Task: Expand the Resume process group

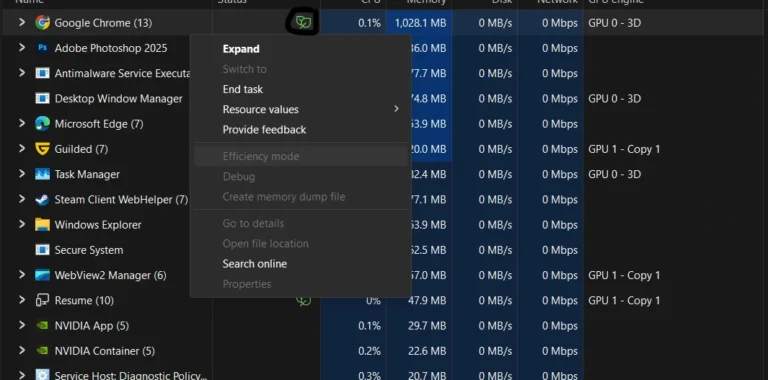Action: pyautogui.click(x=22, y=300)
